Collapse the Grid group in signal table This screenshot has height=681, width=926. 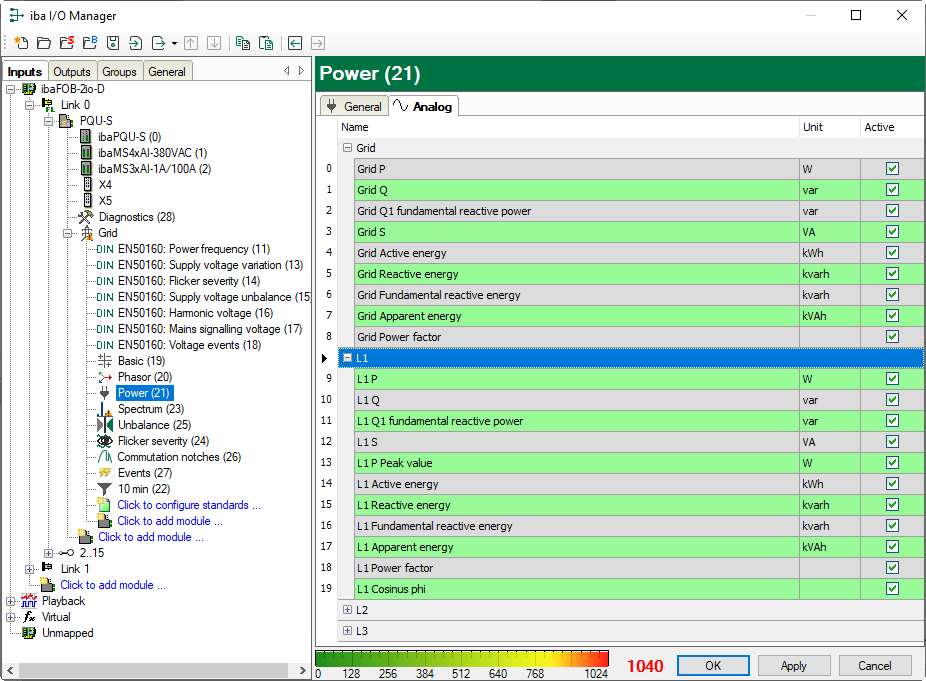(x=347, y=148)
